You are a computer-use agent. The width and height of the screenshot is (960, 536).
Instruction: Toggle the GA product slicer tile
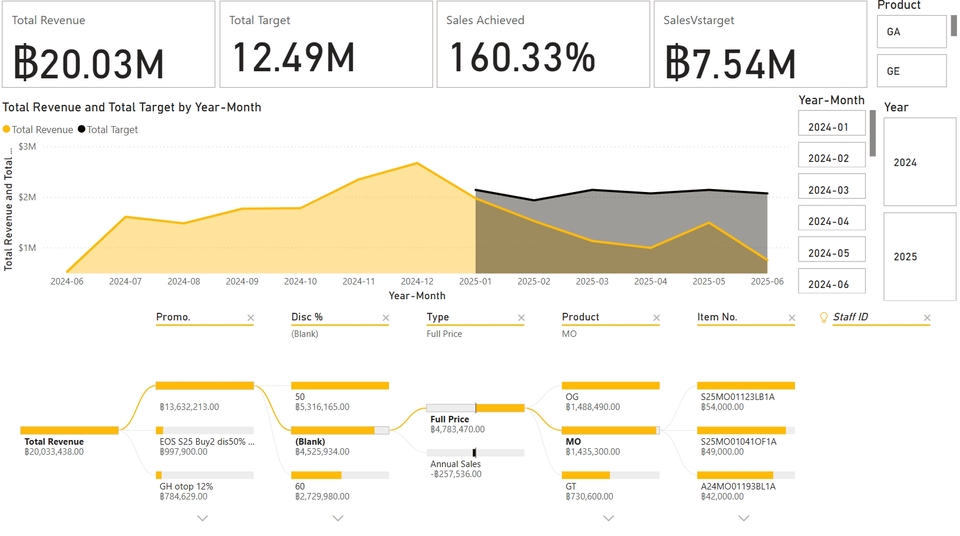[911, 32]
